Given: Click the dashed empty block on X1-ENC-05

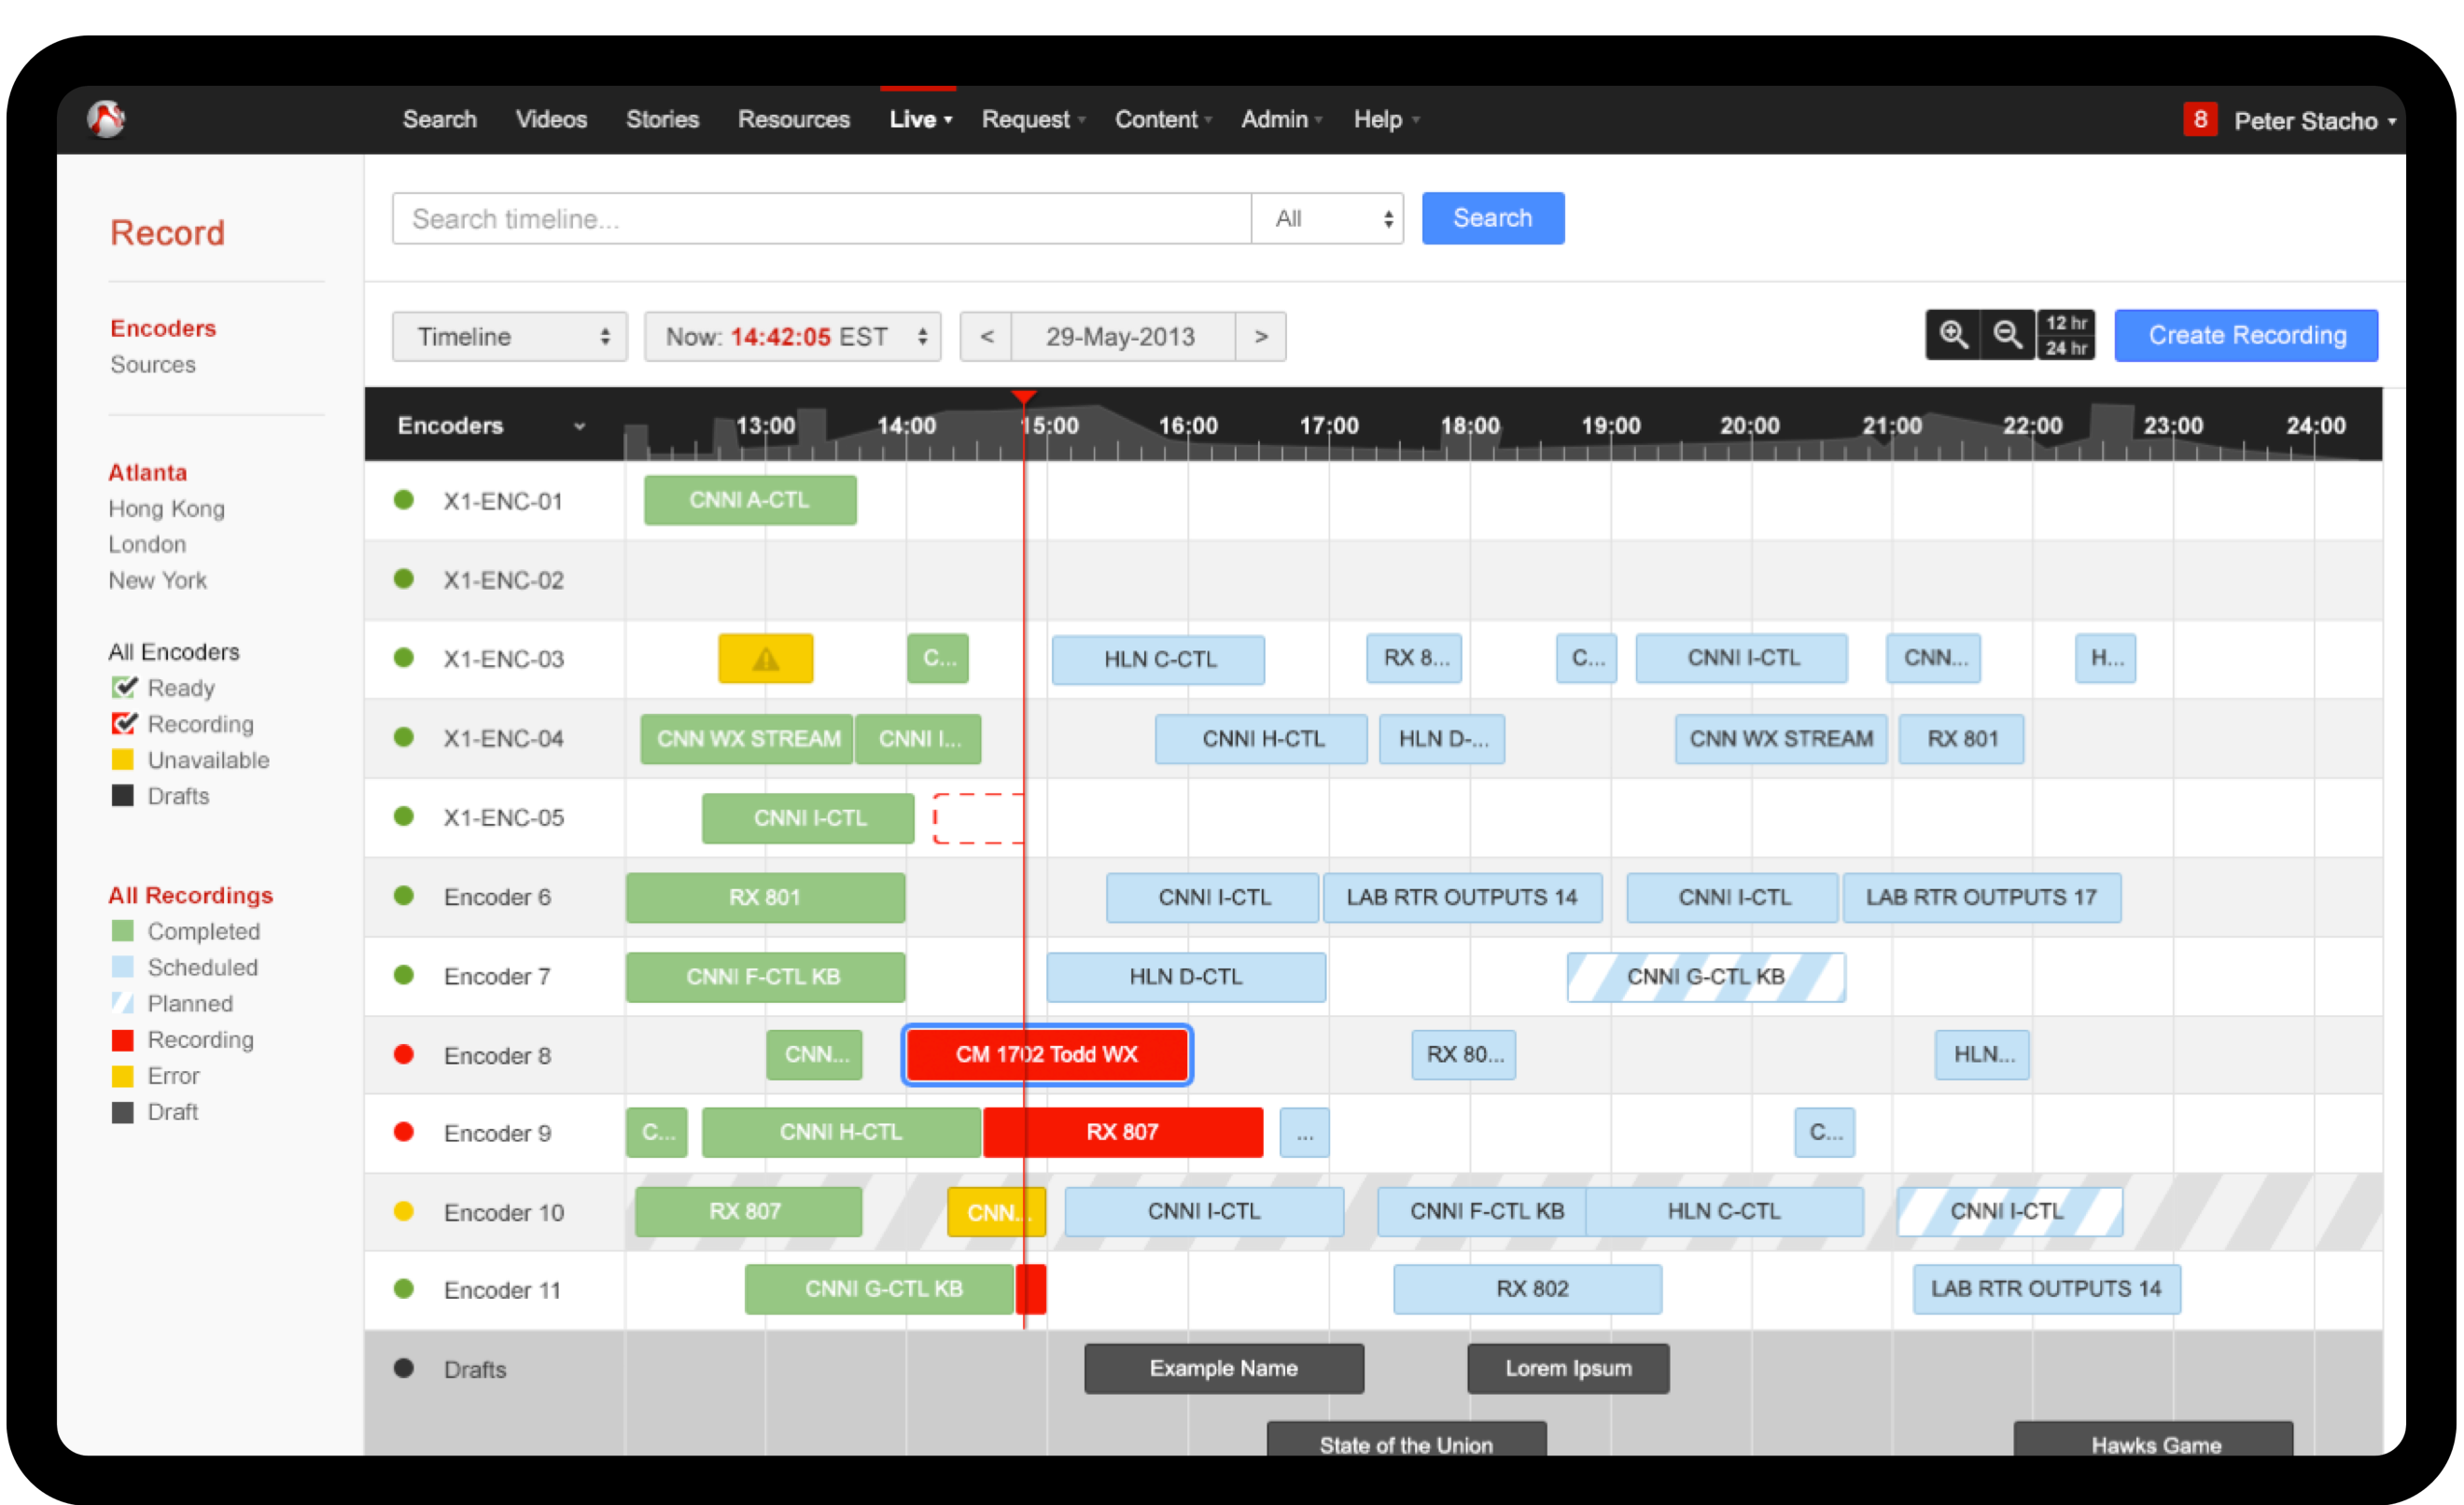Looking at the screenshot, I should 978,818.
